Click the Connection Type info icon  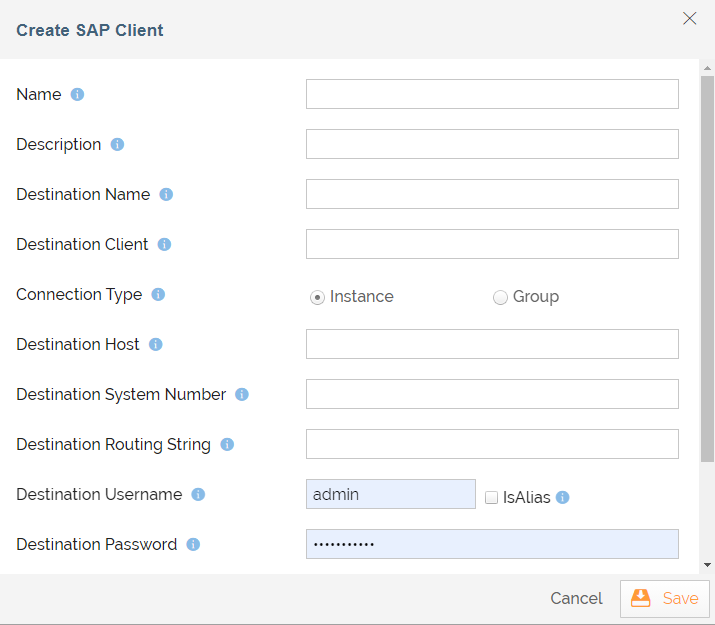pos(158,294)
